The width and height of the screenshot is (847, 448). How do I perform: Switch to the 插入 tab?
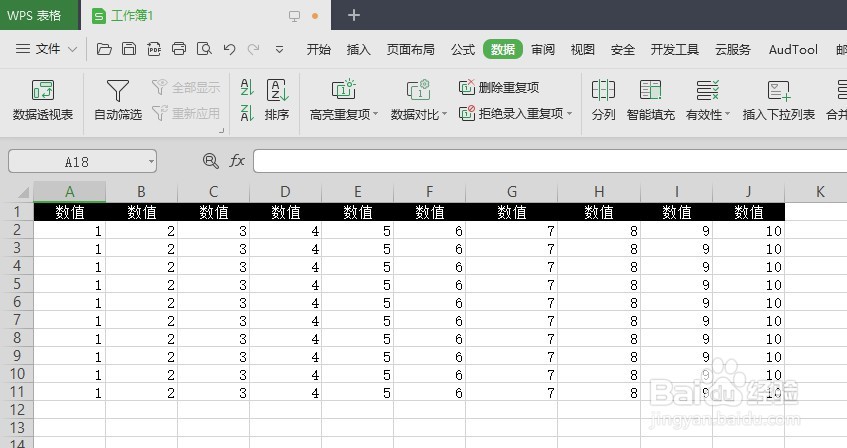[359, 50]
